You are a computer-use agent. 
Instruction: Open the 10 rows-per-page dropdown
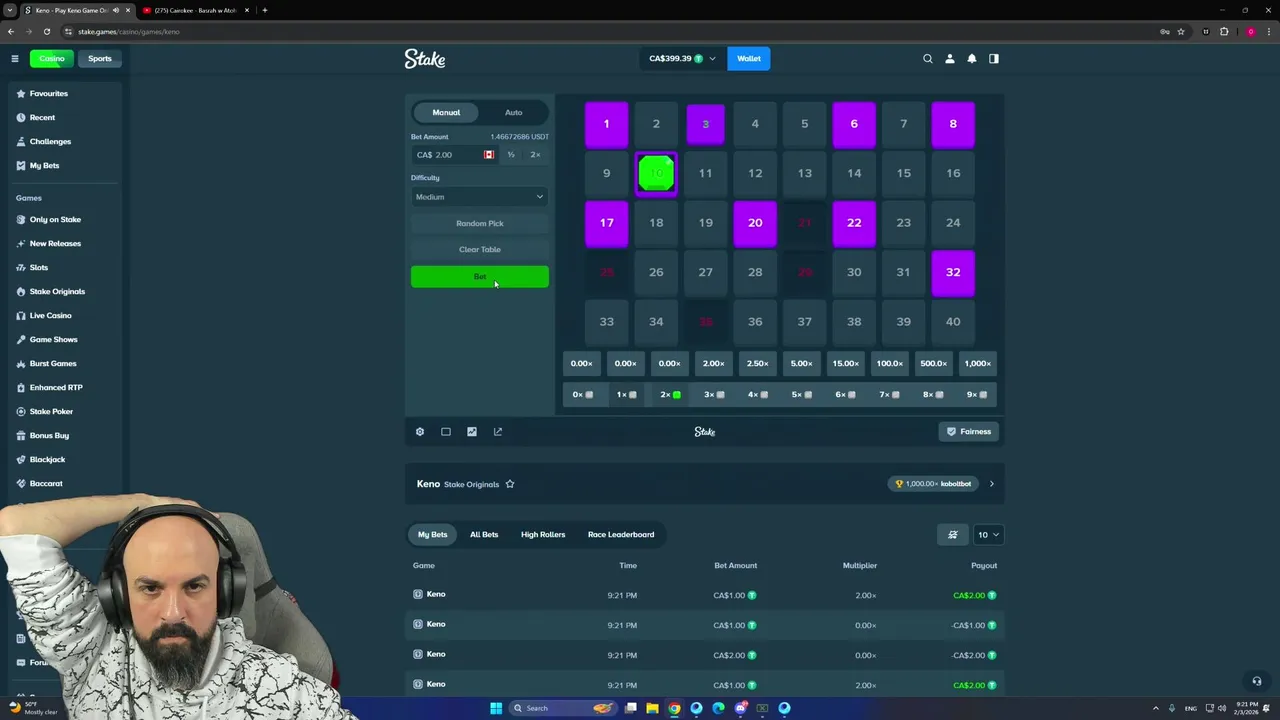(x=988, y=535)
